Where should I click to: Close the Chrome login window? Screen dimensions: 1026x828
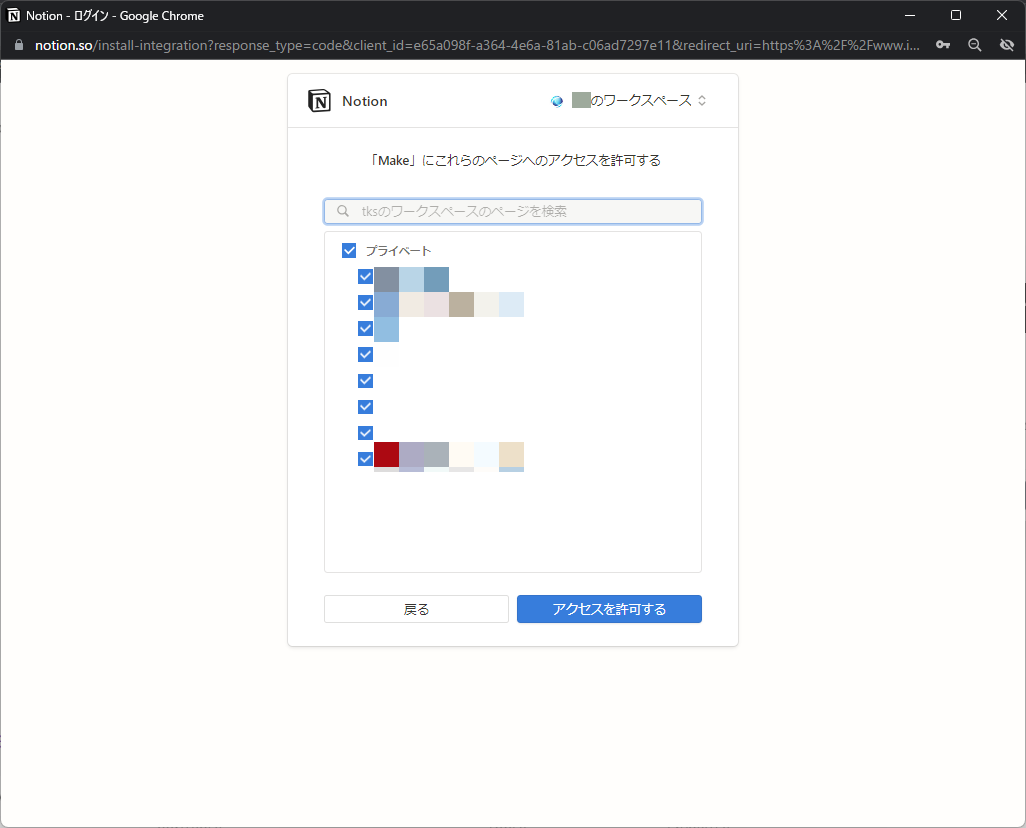1002,16
